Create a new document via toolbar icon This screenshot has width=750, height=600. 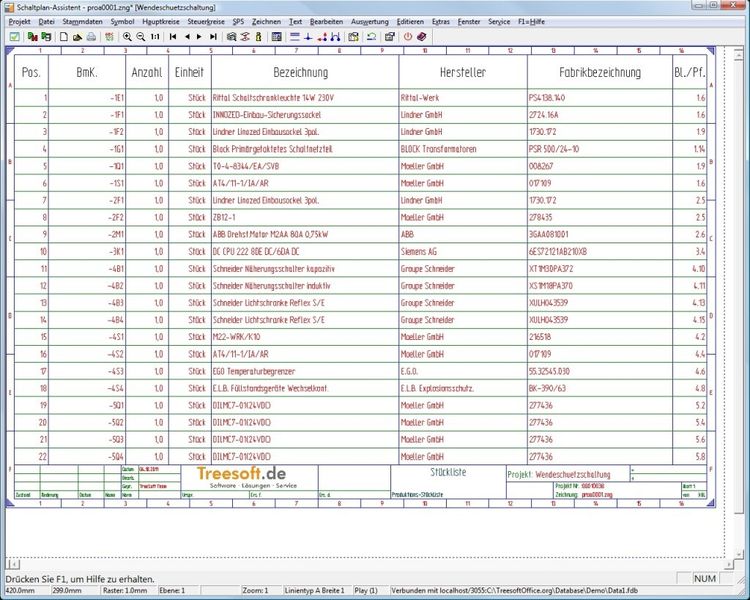pyautogui.click(x=63, y=36)
